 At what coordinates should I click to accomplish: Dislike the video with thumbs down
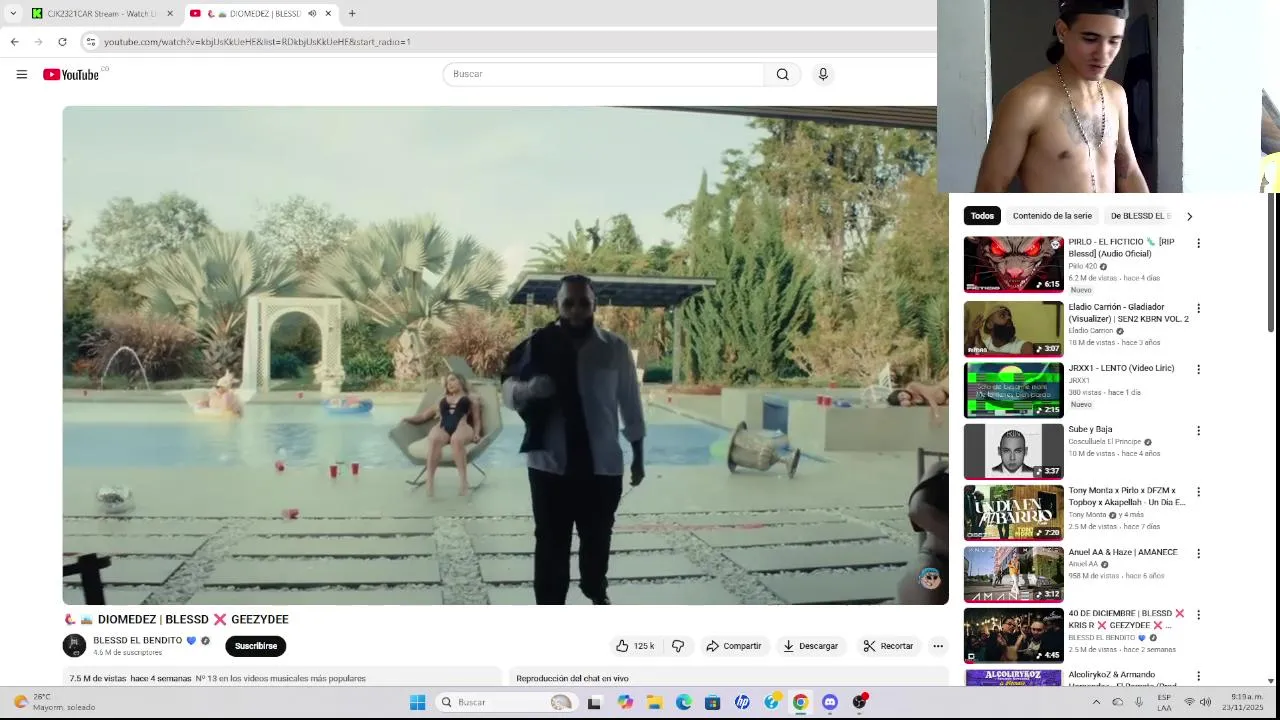click(x=678, y=646)
